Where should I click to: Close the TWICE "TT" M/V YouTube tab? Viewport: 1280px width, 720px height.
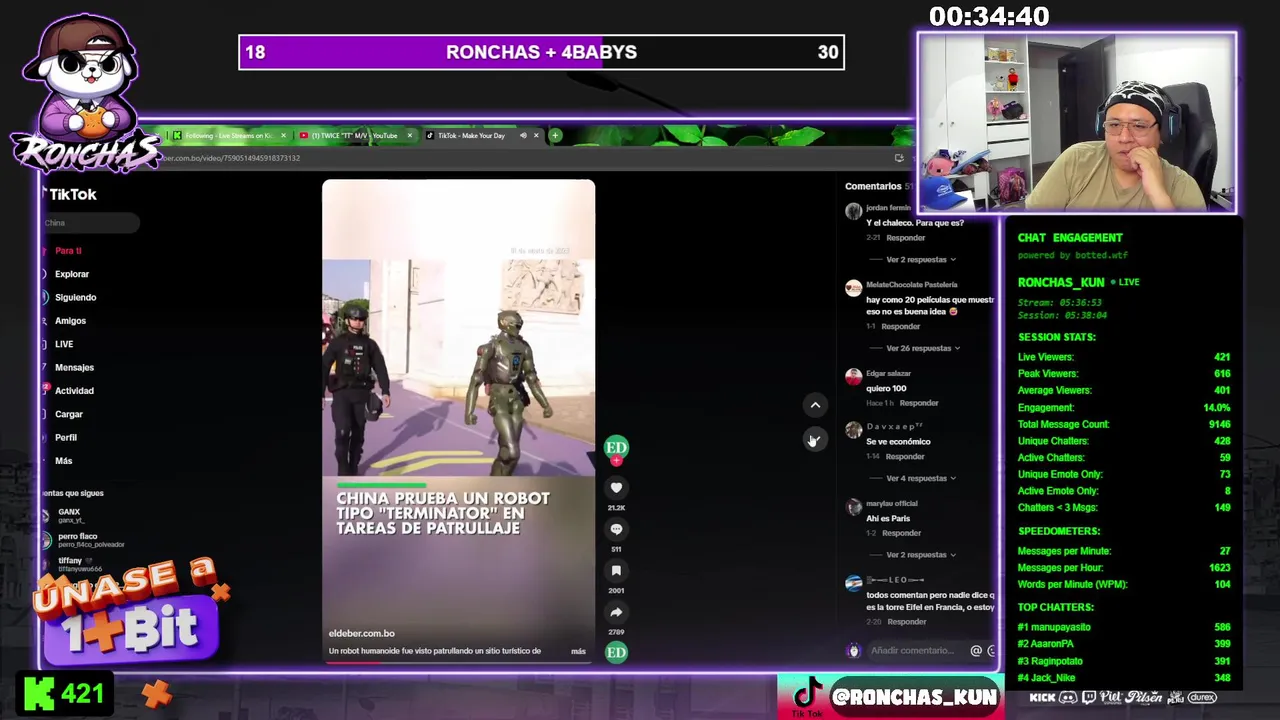point(409,135)
